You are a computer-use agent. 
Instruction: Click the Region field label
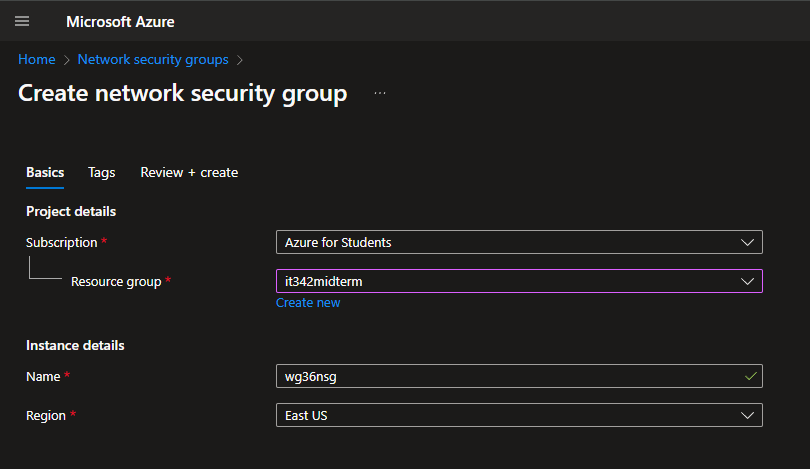coord(46,415)
